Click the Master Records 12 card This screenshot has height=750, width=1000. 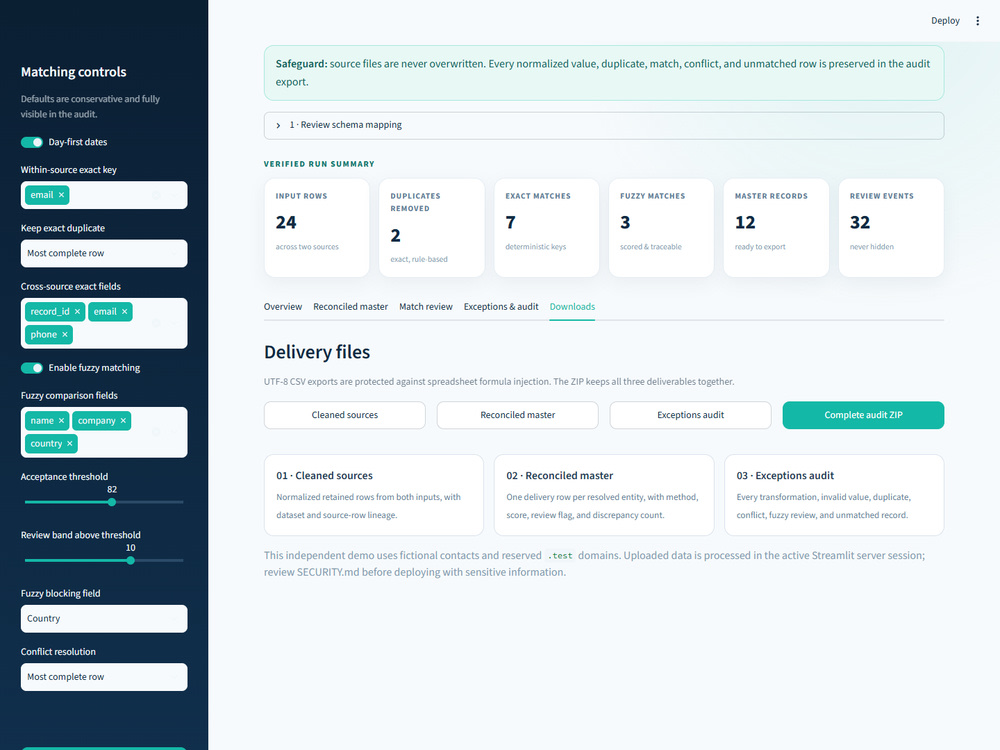coord(776,228)
